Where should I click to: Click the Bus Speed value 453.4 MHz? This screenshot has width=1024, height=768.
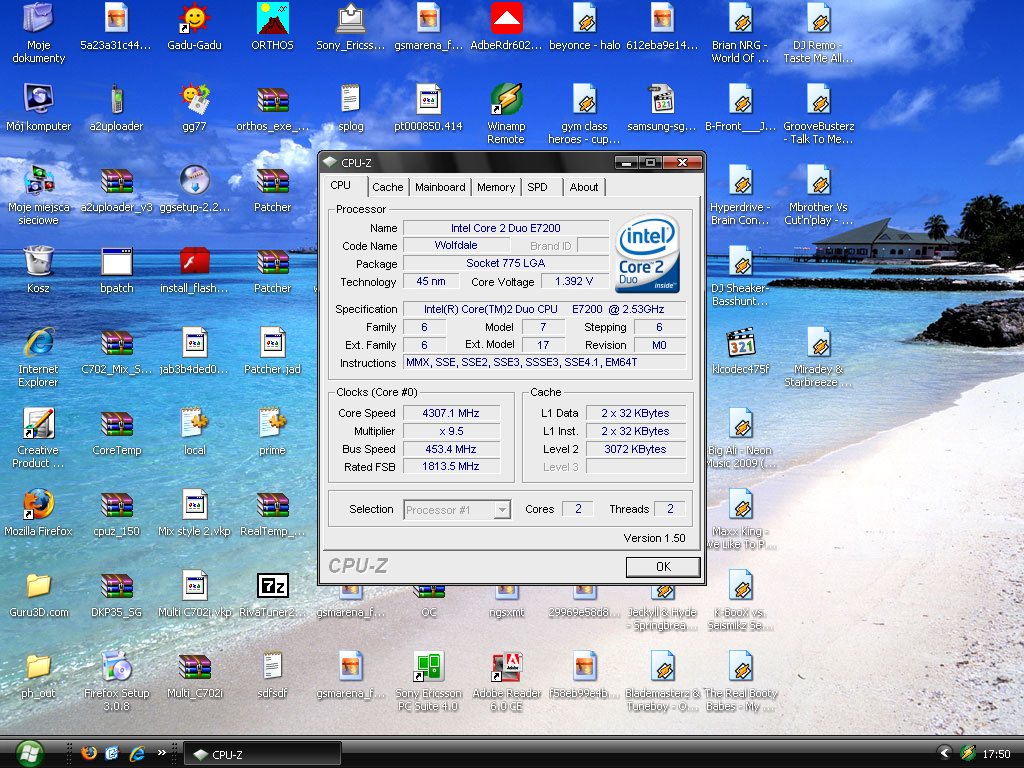451,449
